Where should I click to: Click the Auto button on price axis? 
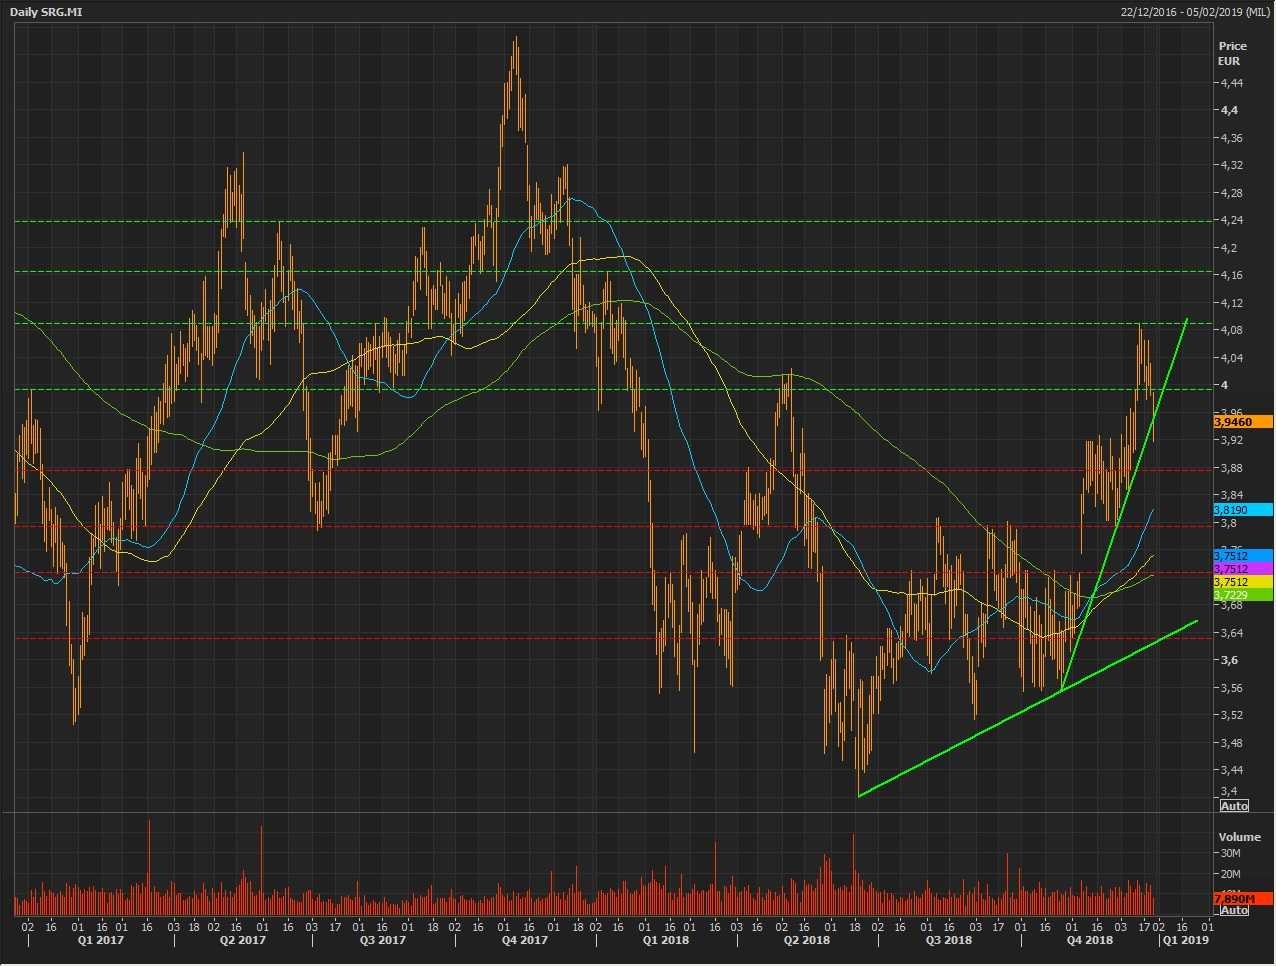[x=1234, y=806]
